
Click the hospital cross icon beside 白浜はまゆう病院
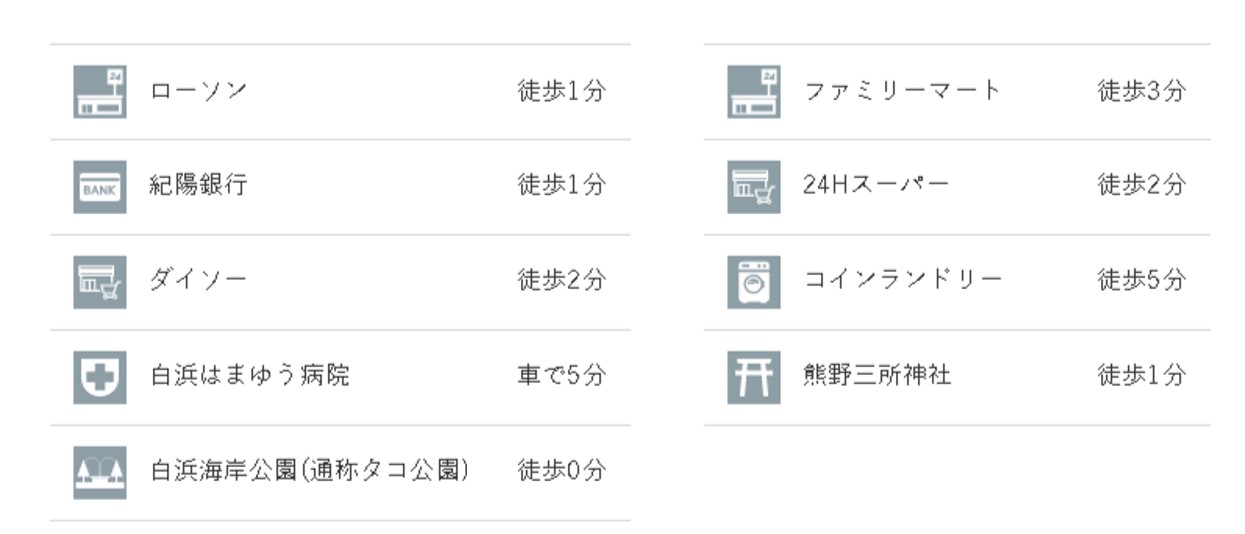pos(100,377)
